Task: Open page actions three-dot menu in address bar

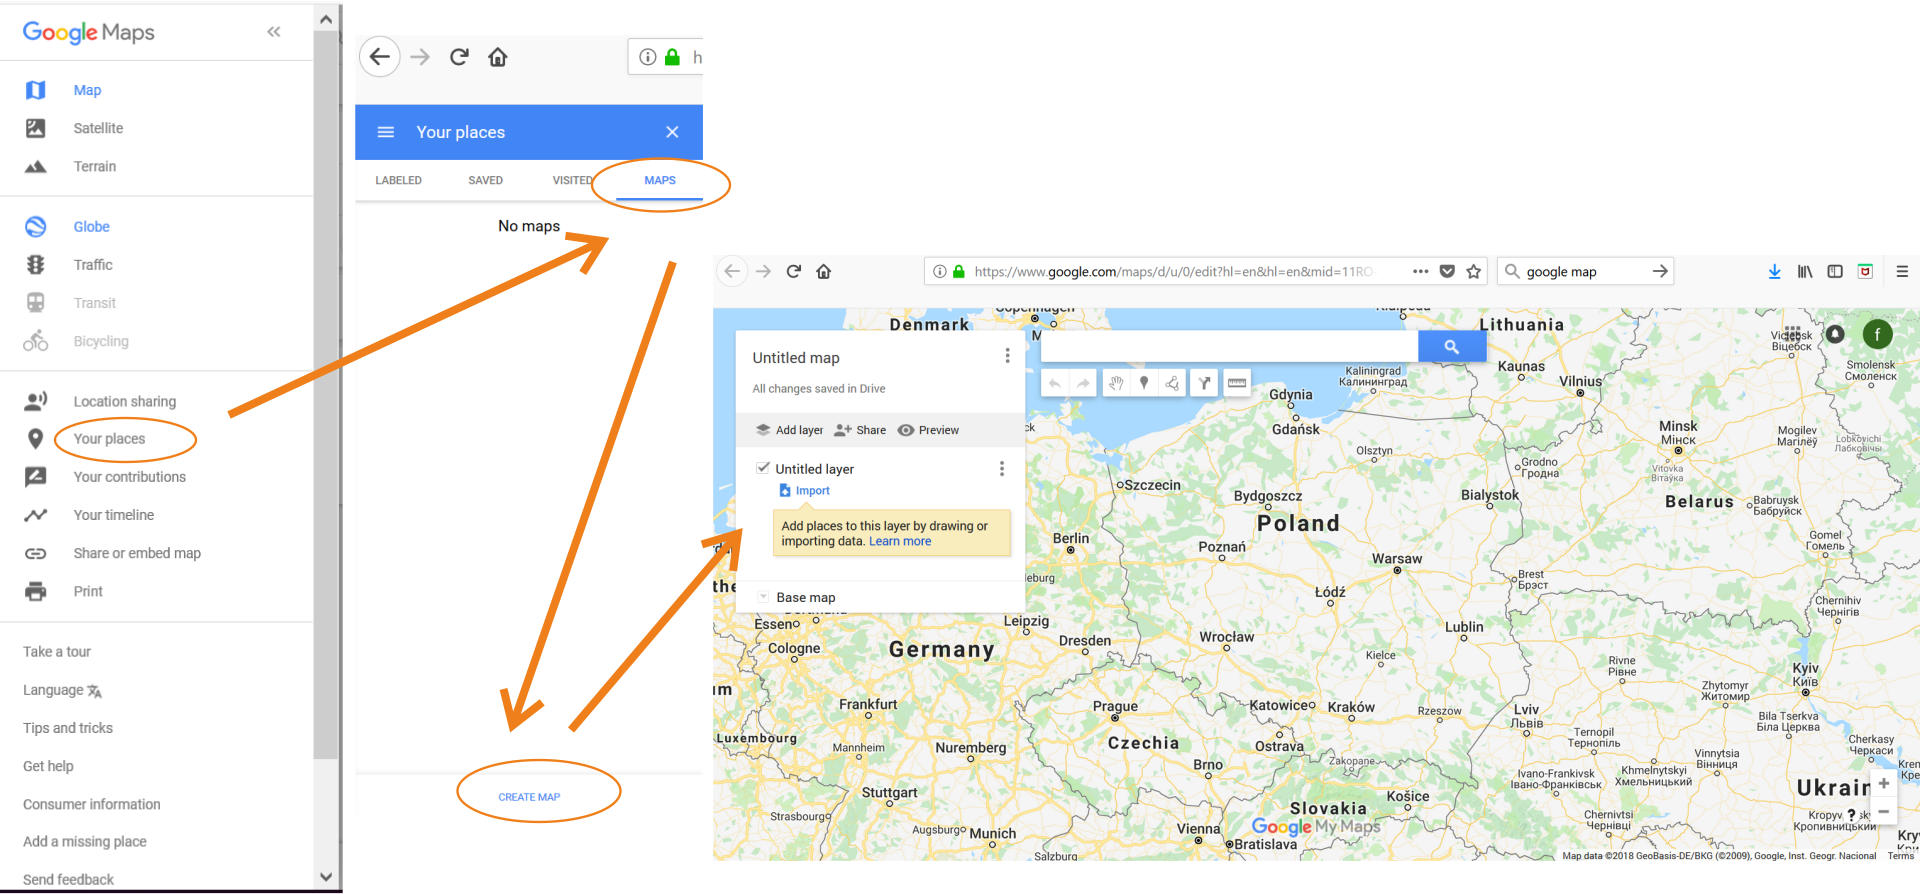Action: [1420, 271]
